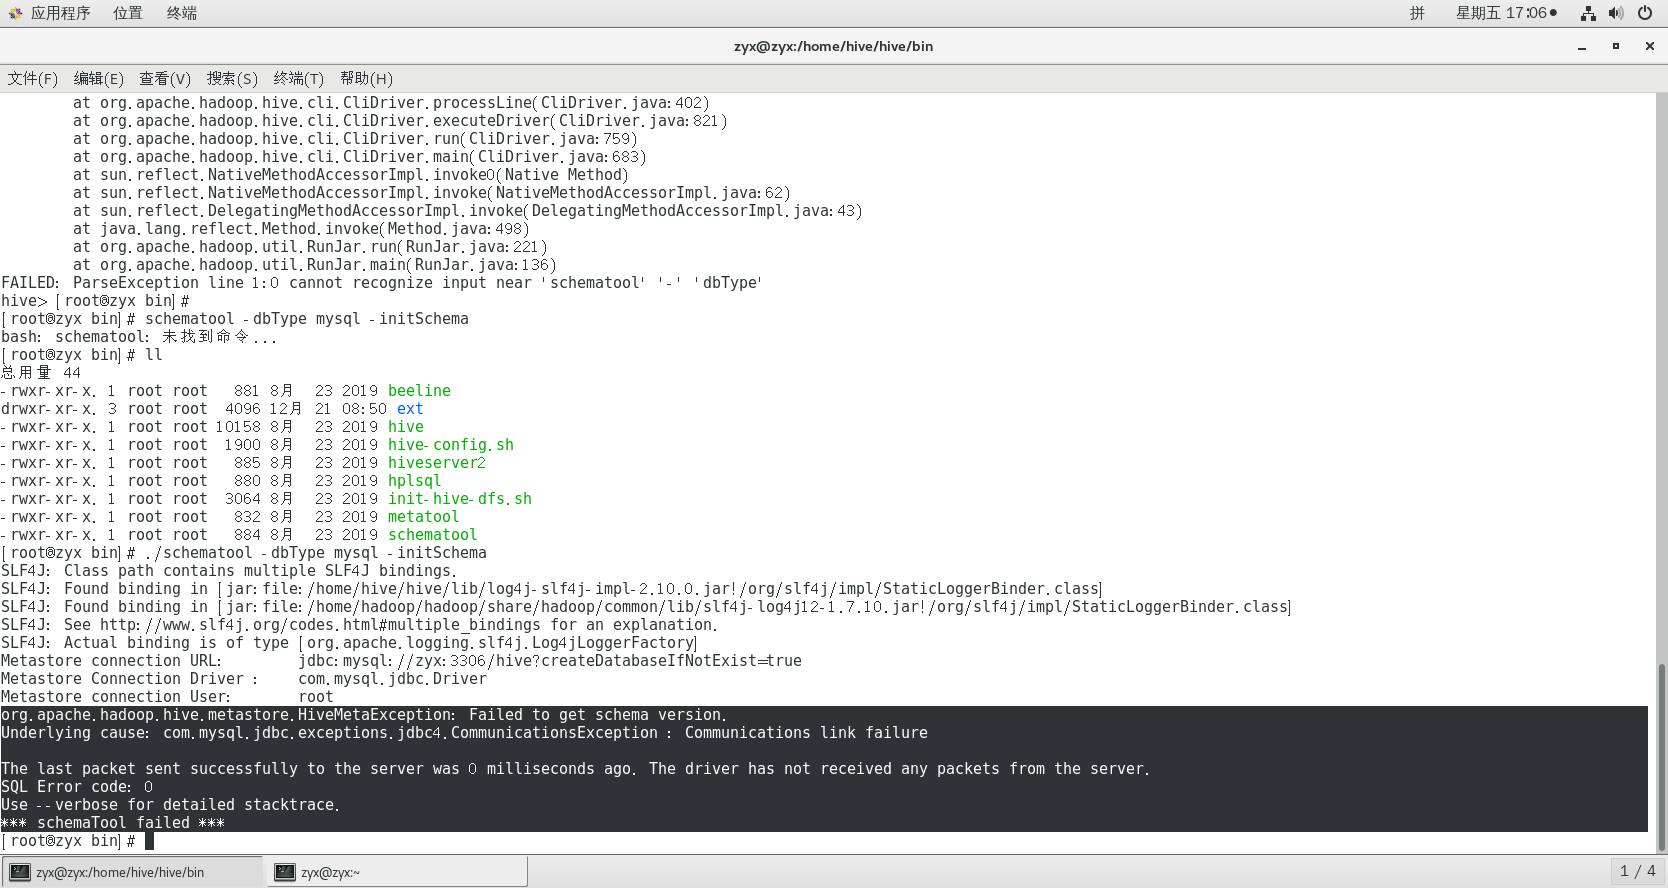Click the 'Use --verbose for detailed stacktrace' line
The image size is (1668, 888).
[170, 805]
